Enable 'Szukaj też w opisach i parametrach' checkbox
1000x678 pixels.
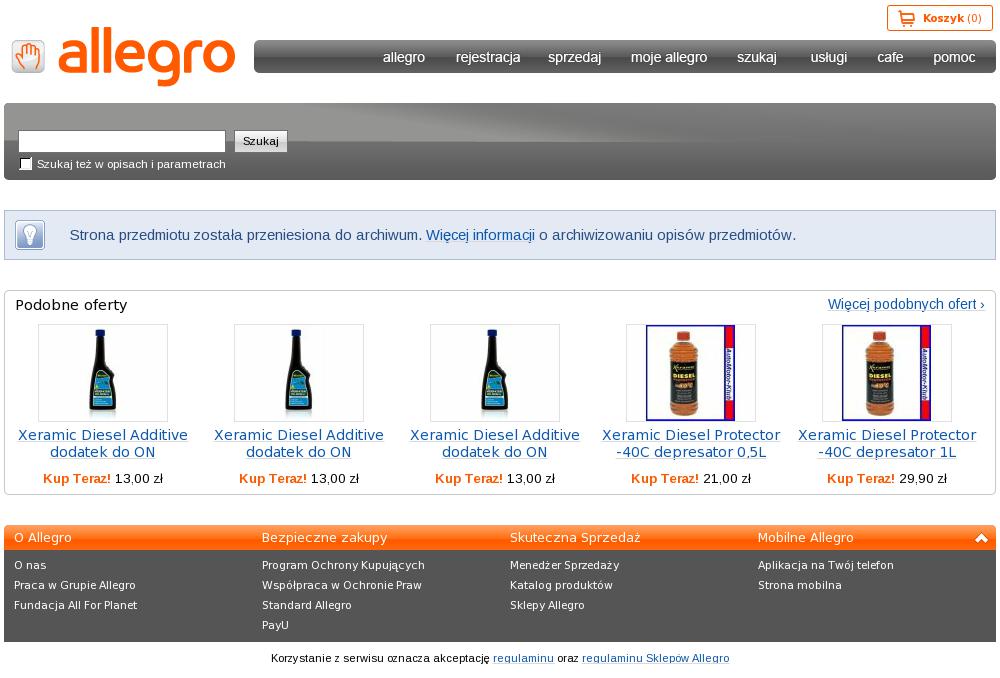[x=26, y=164]
